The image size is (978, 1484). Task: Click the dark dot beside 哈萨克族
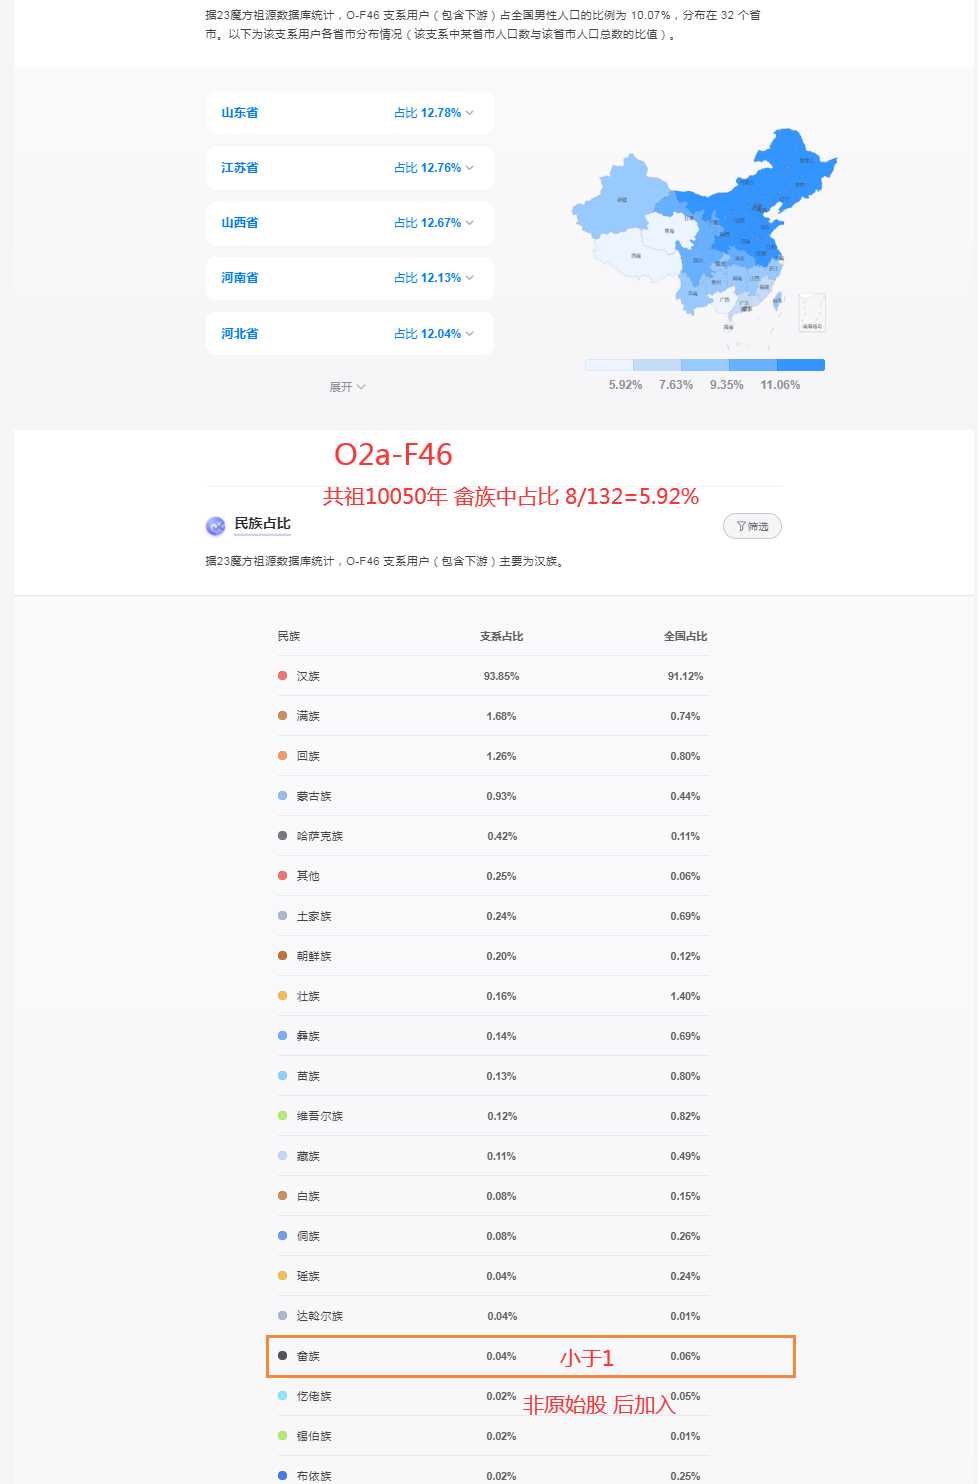point(282,836)
